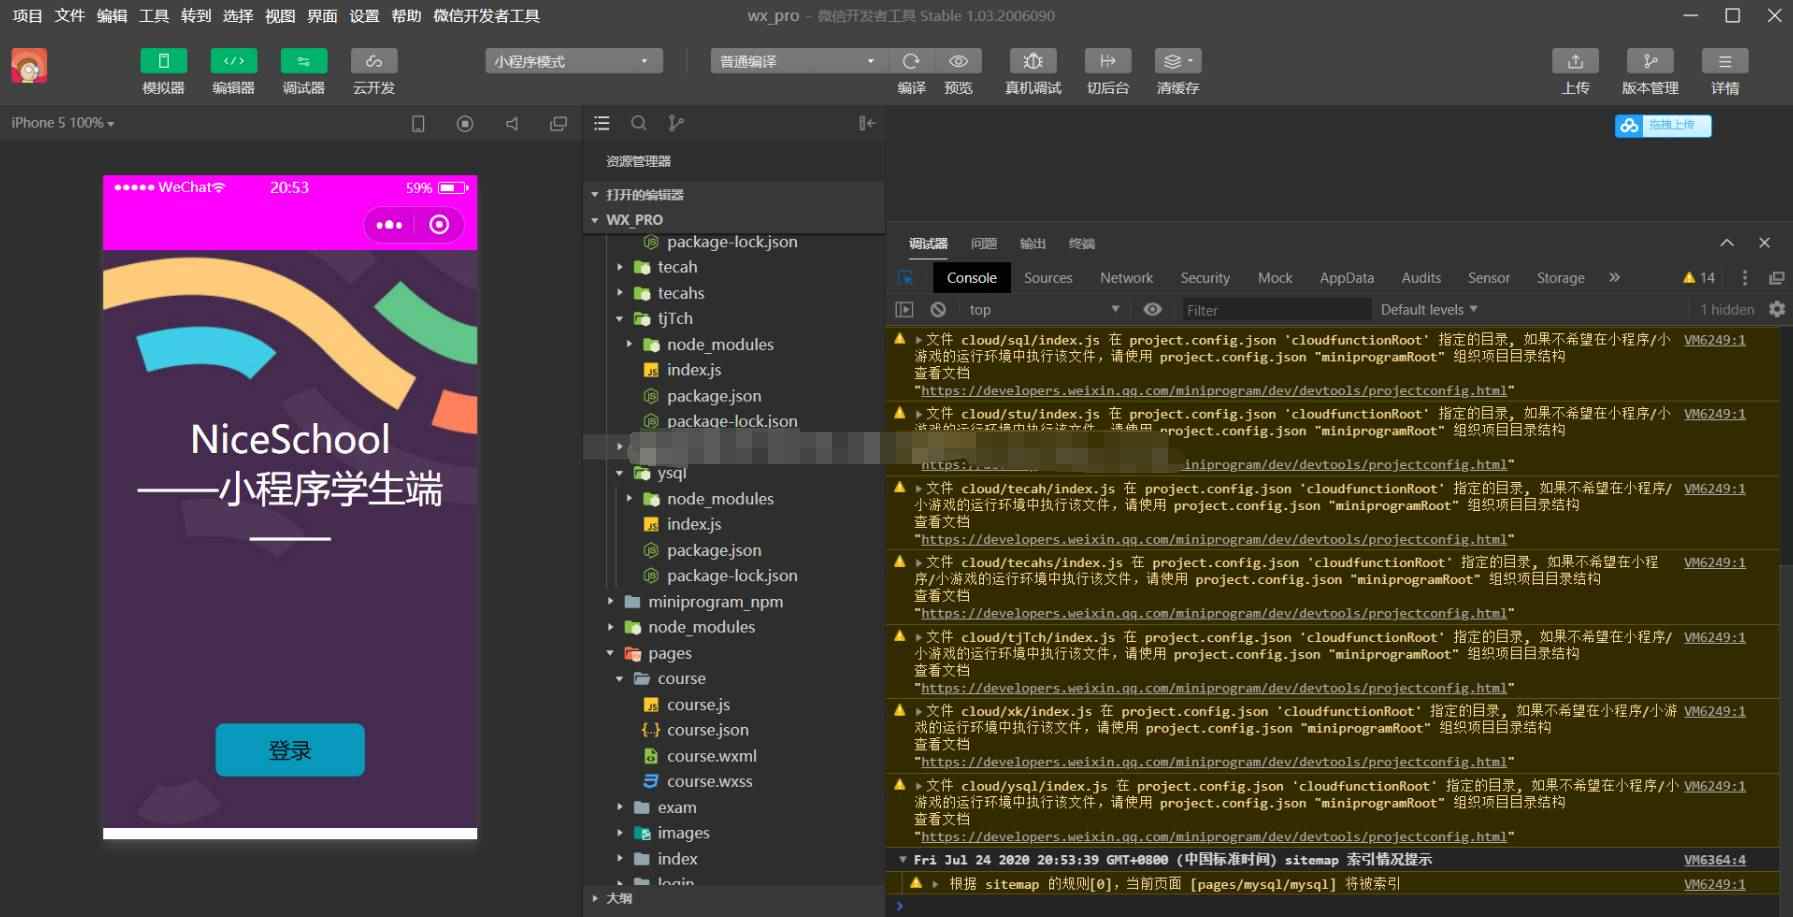Click the Compile (编译) refresh icon
The width and height of the screenshot is (1793, 917).
tap(911, 61)
